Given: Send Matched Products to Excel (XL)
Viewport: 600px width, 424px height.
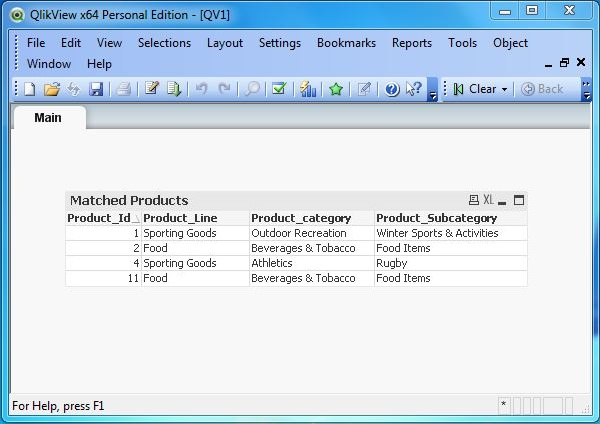Looking at the screenshot, I should [x=488, y=200].
